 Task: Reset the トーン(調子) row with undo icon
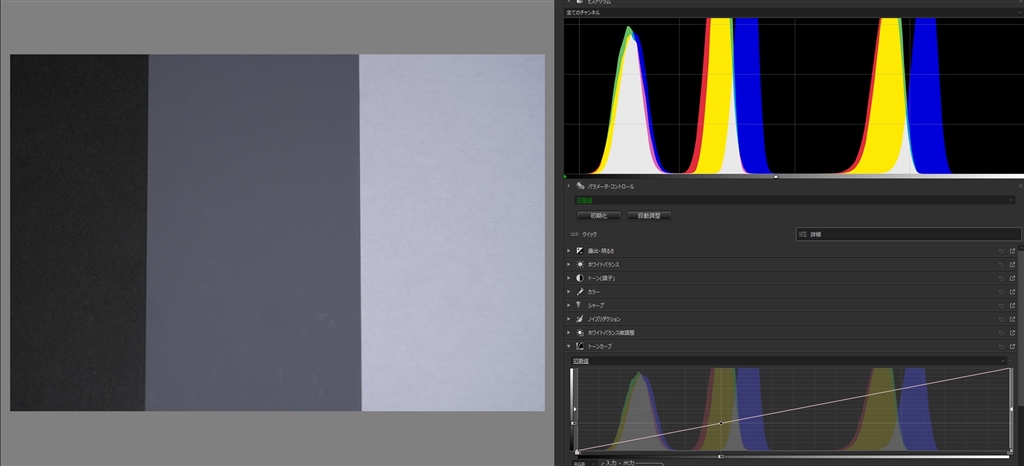1001,278
